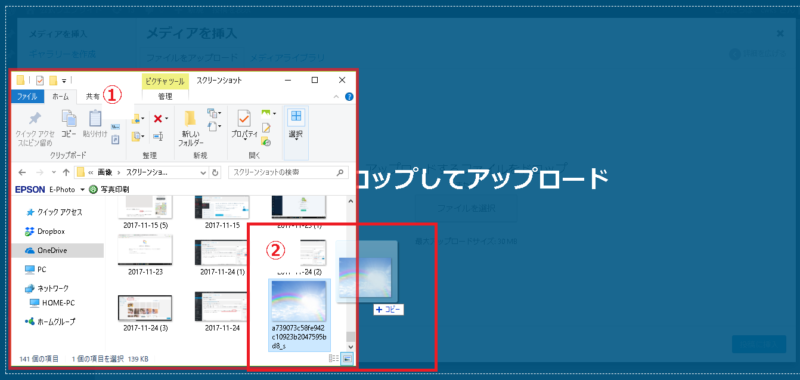Click ファイルを選択 button in background dialog

coord(466,208)
